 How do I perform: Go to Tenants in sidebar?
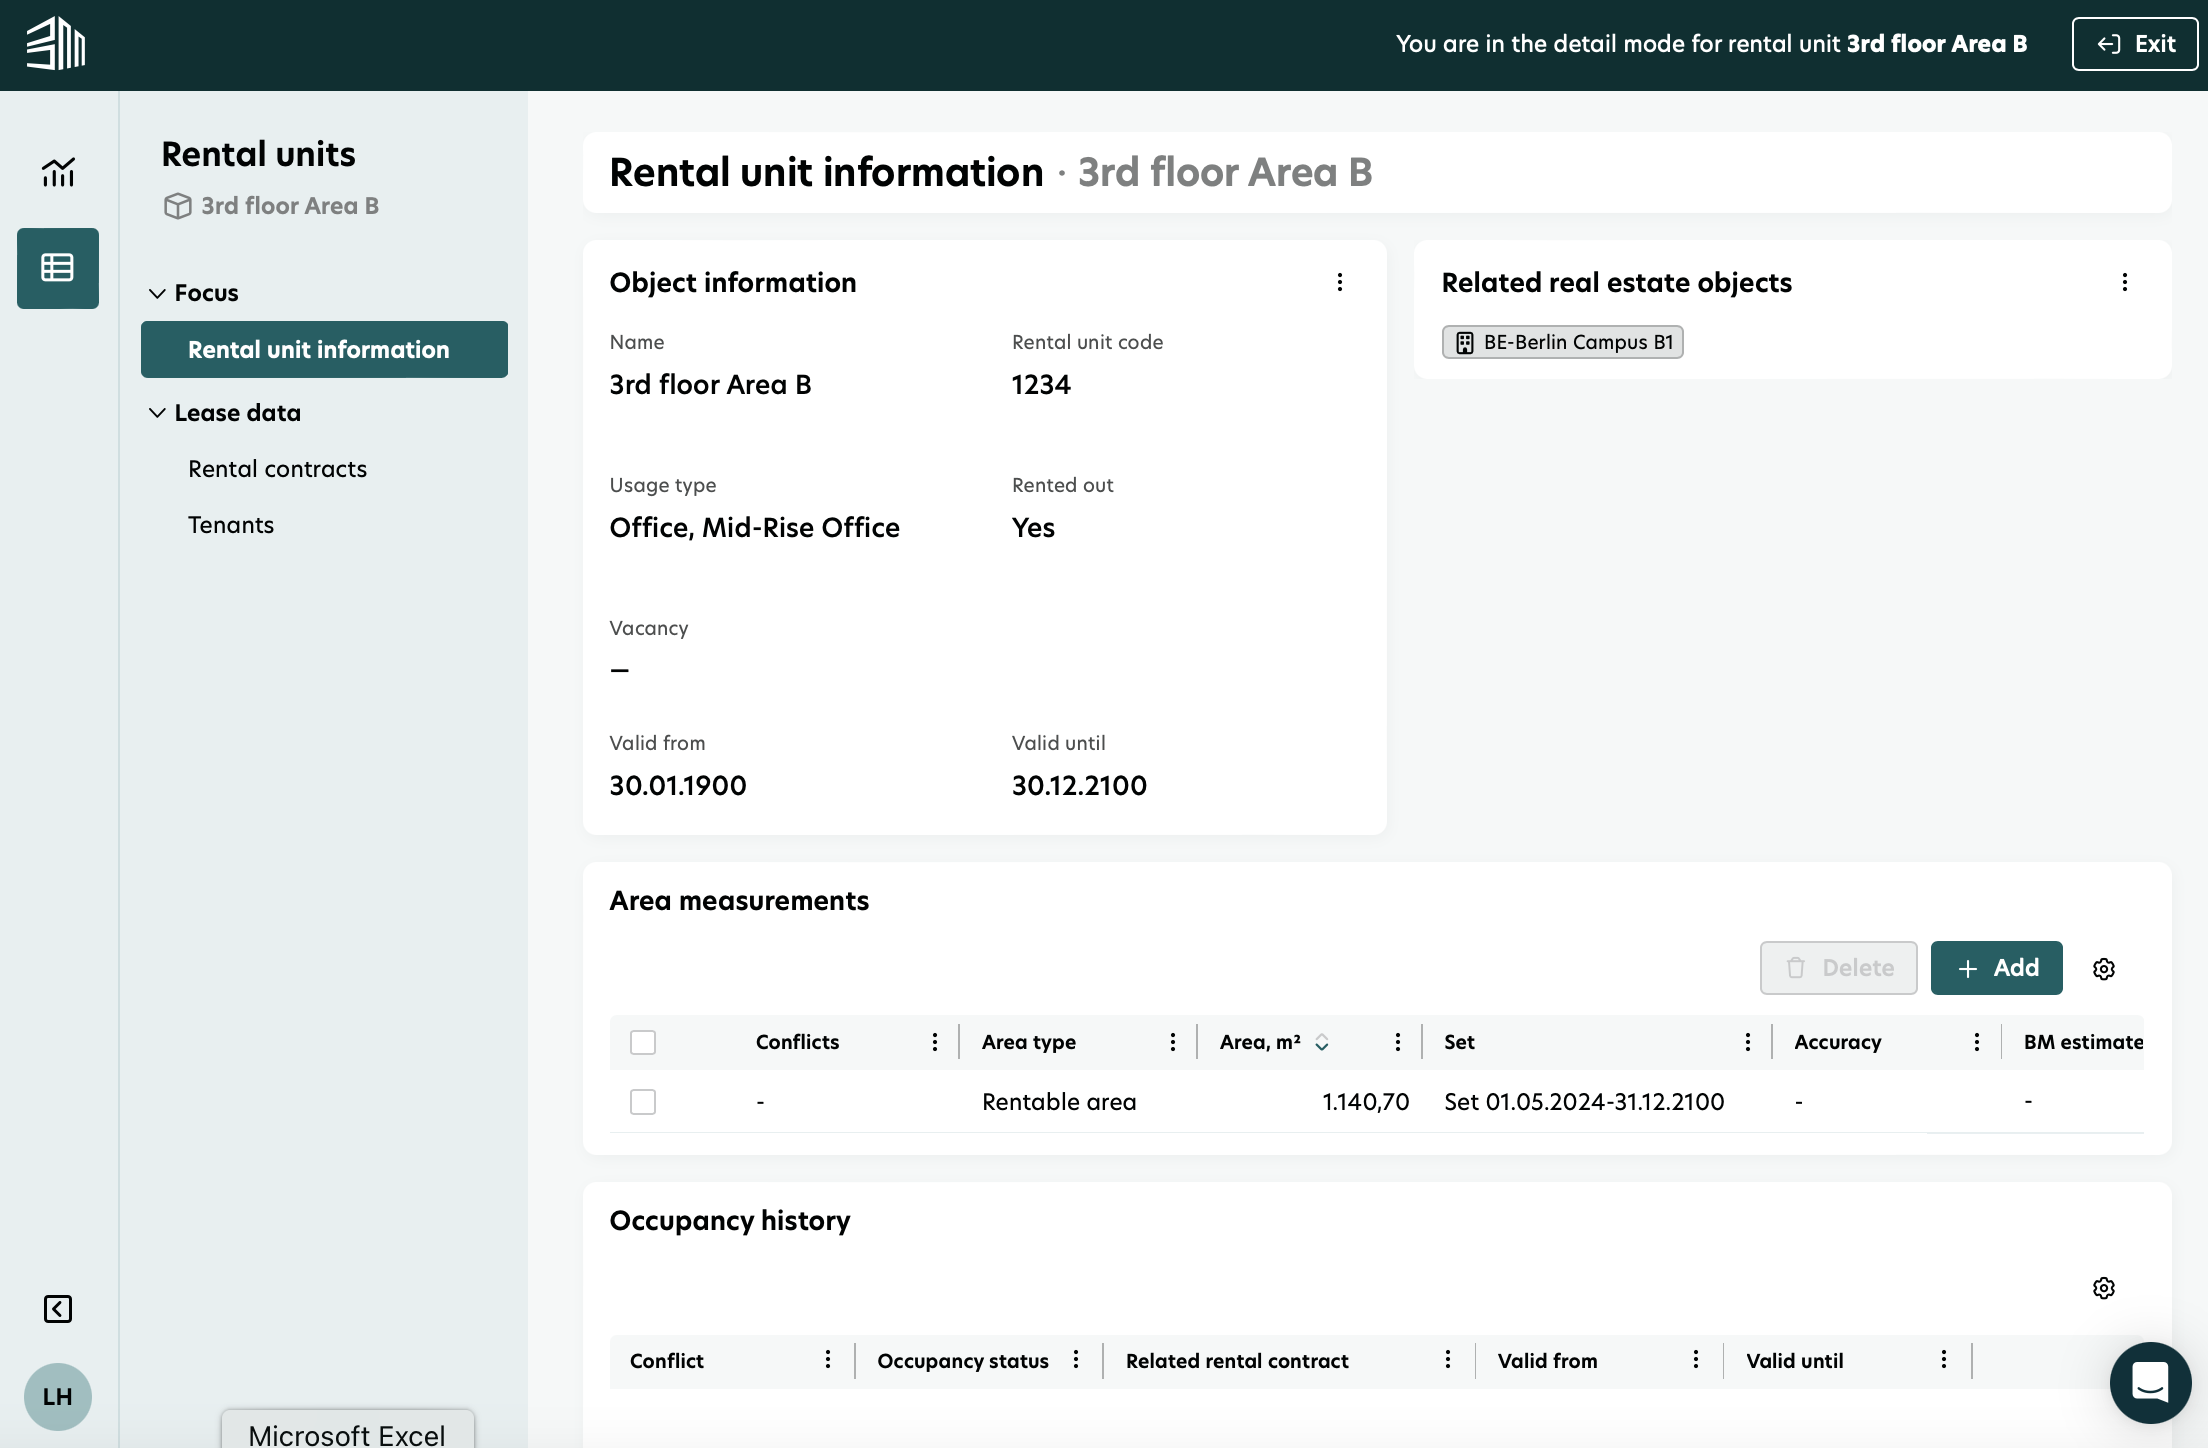(231, 525)
